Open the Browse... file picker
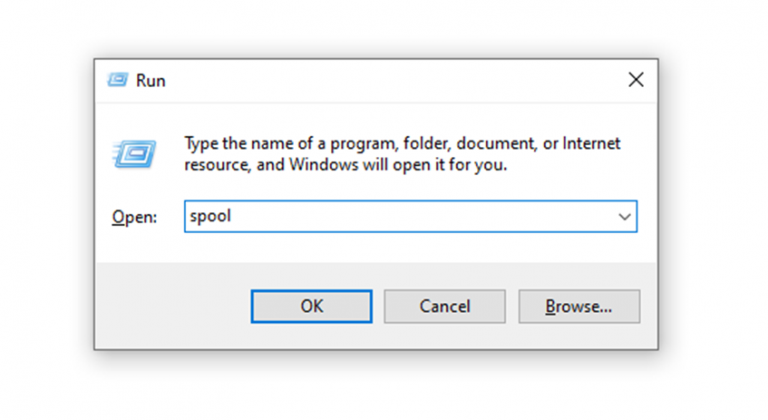 (578, 306)
